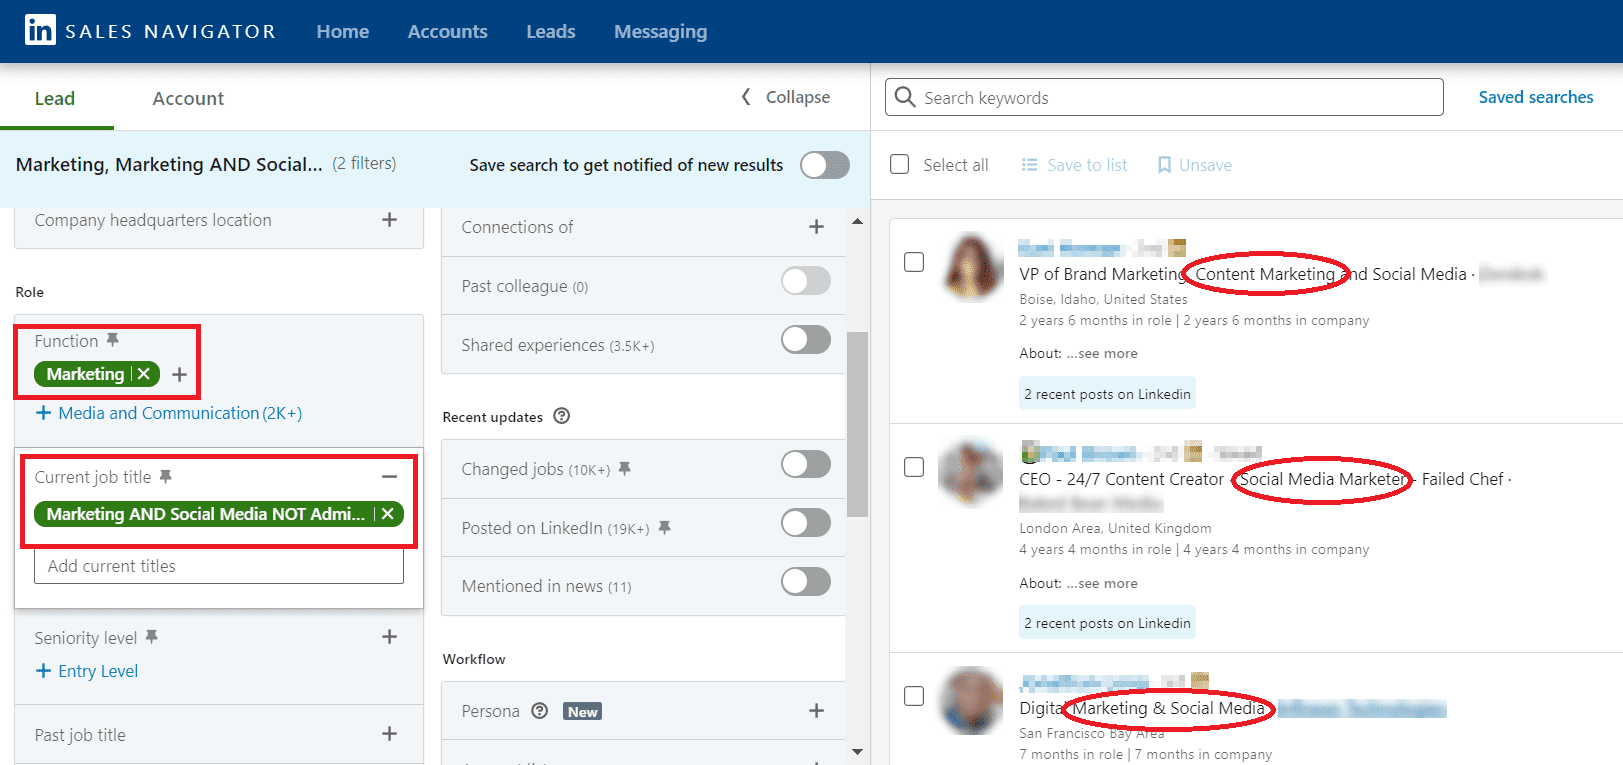The image size is (1623, 765).
Task: Expand the Company headquarters location filter
Action: pos(390,220)
